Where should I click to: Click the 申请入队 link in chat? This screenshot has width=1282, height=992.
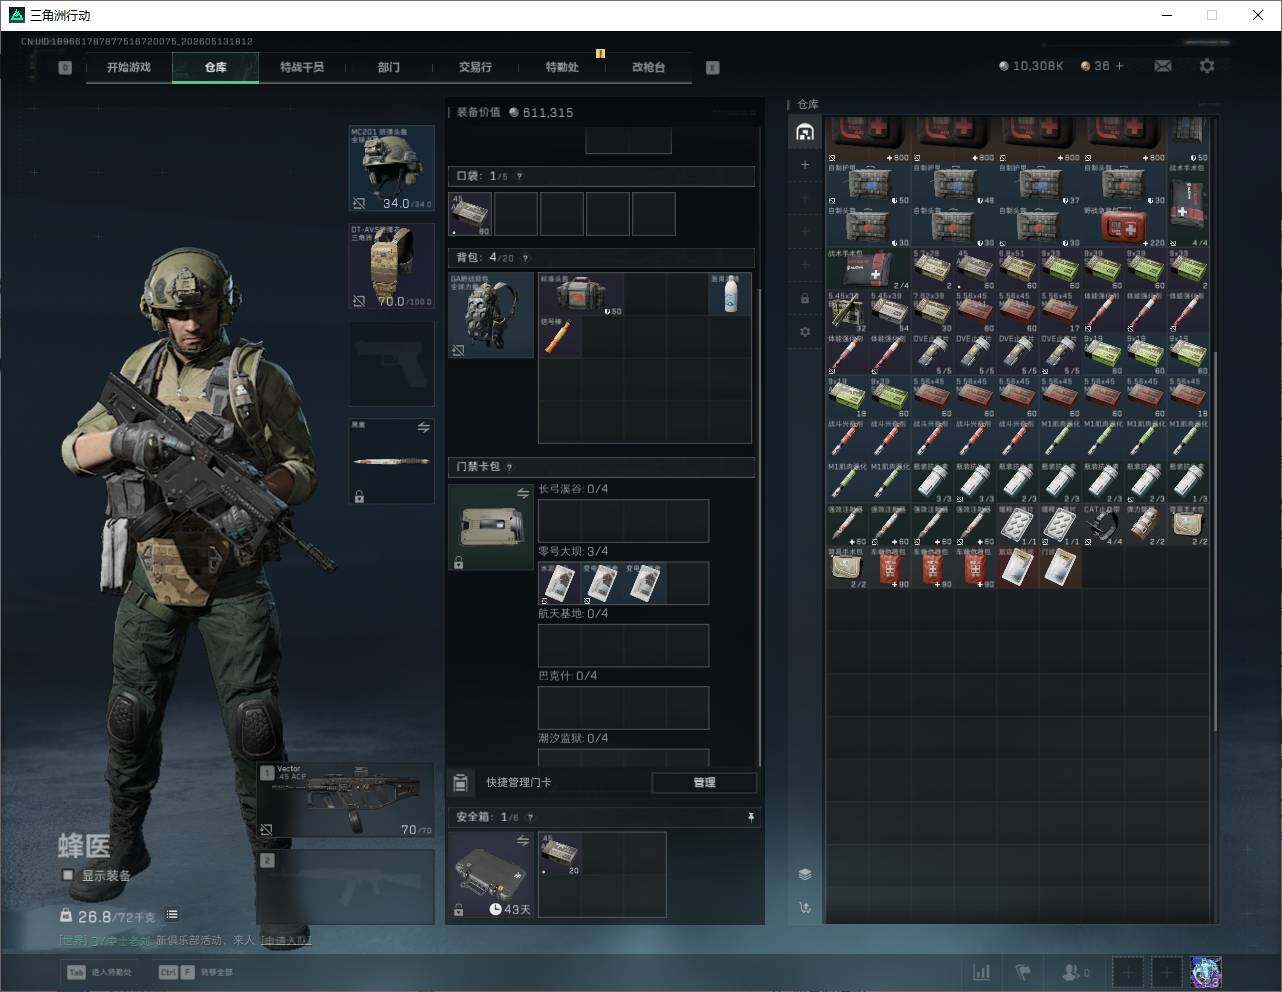click(286, 940)
